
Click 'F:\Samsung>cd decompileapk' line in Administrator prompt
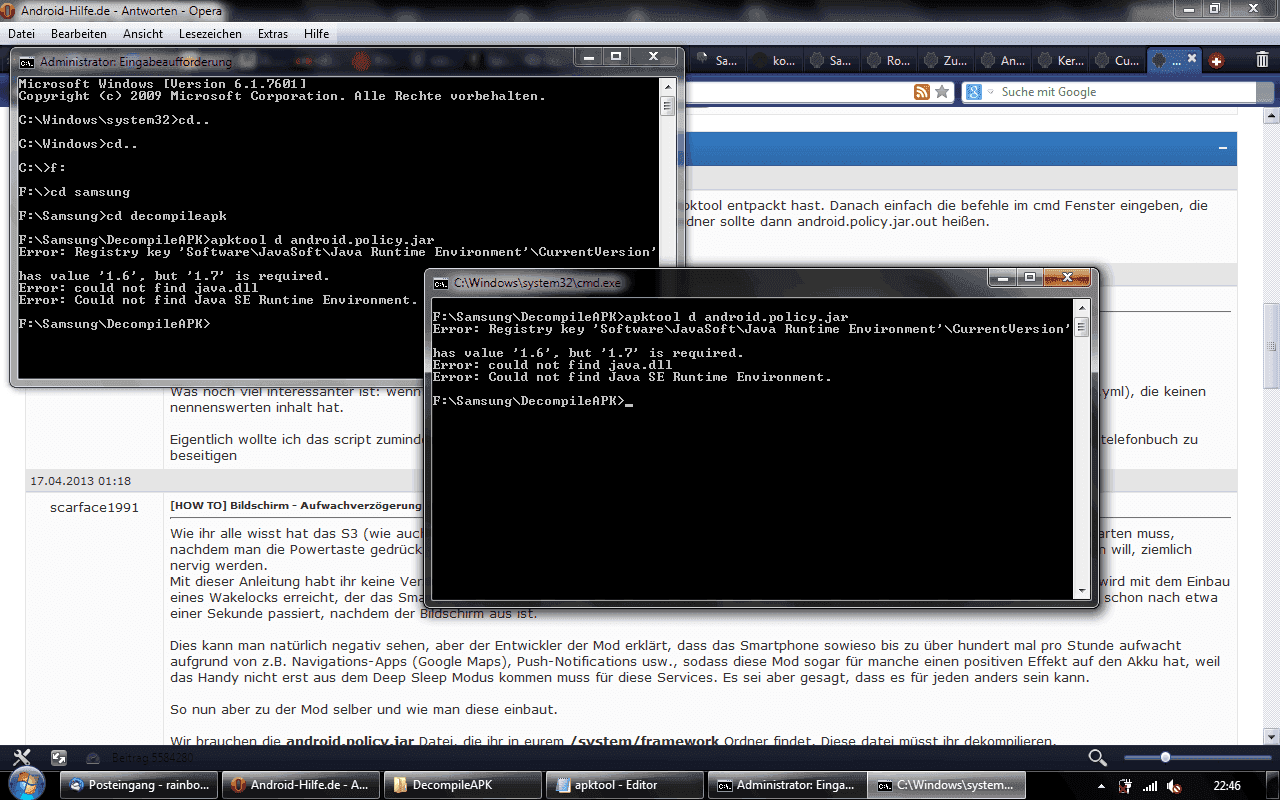[x=123, y=216]
